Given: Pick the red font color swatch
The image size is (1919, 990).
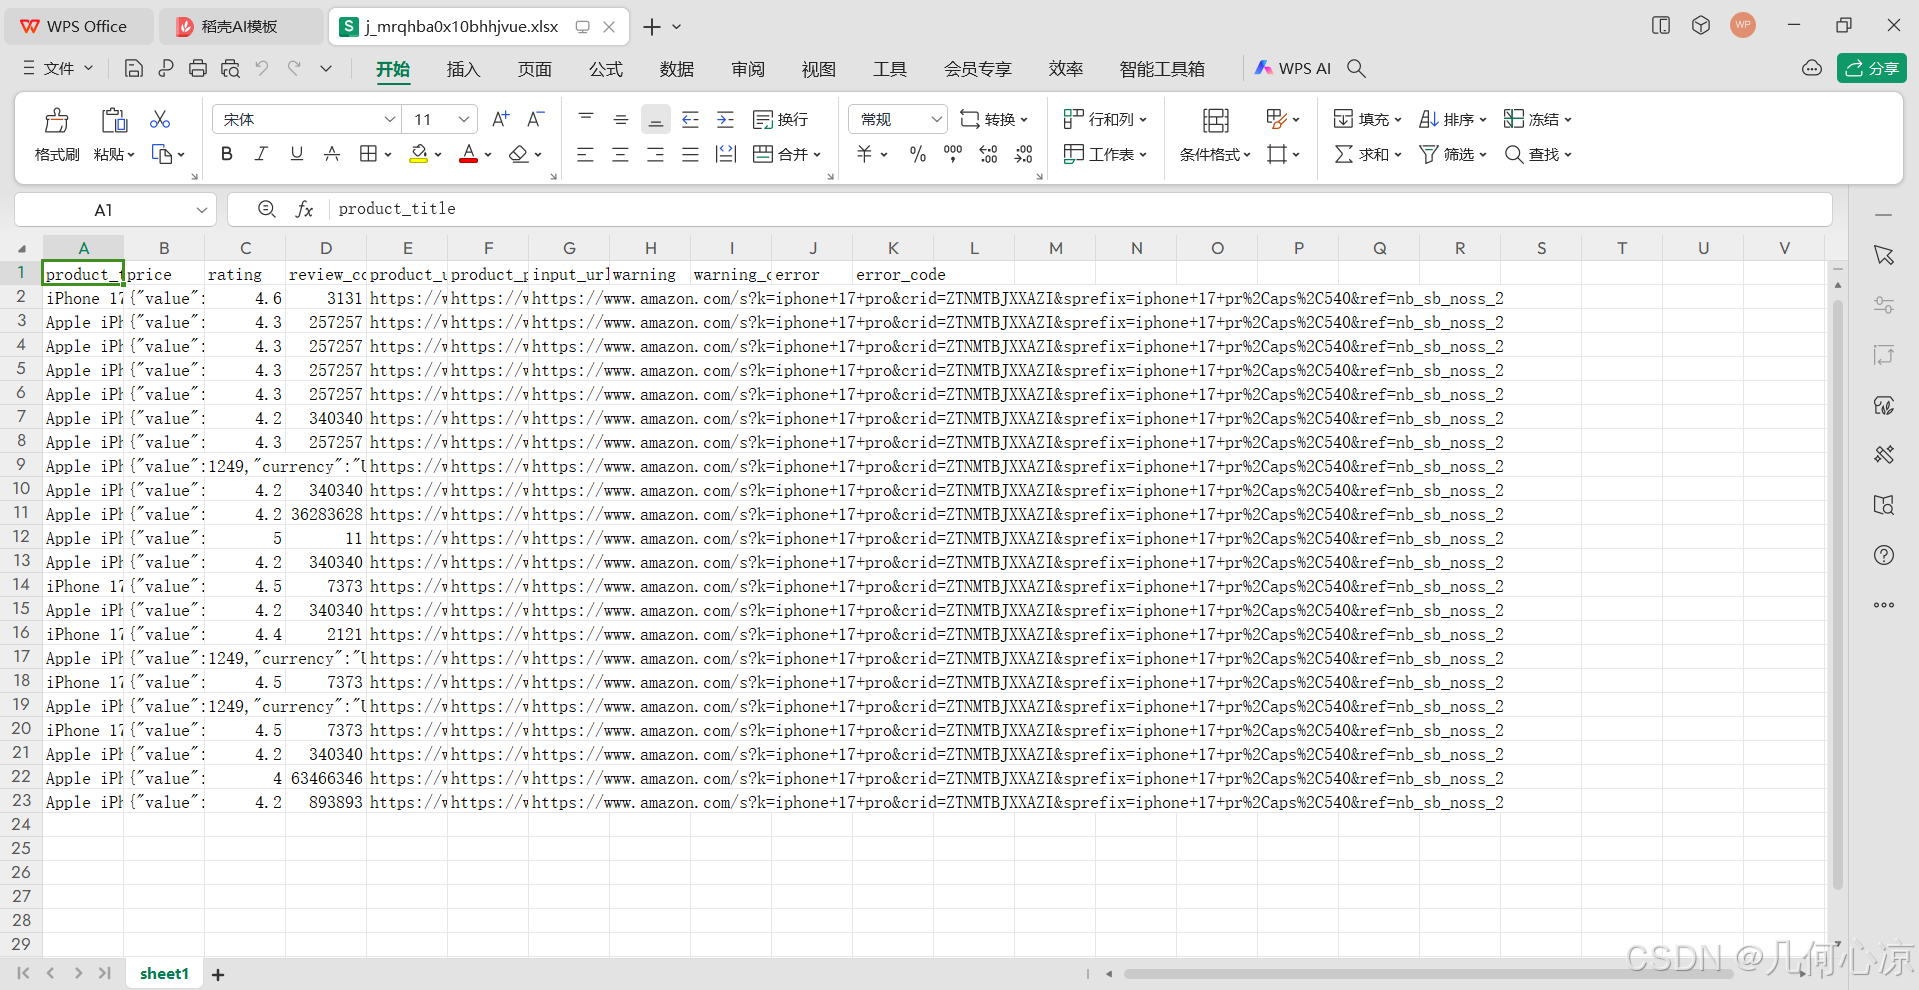Looking at the screenshot, I should click(x=468, y=154).
